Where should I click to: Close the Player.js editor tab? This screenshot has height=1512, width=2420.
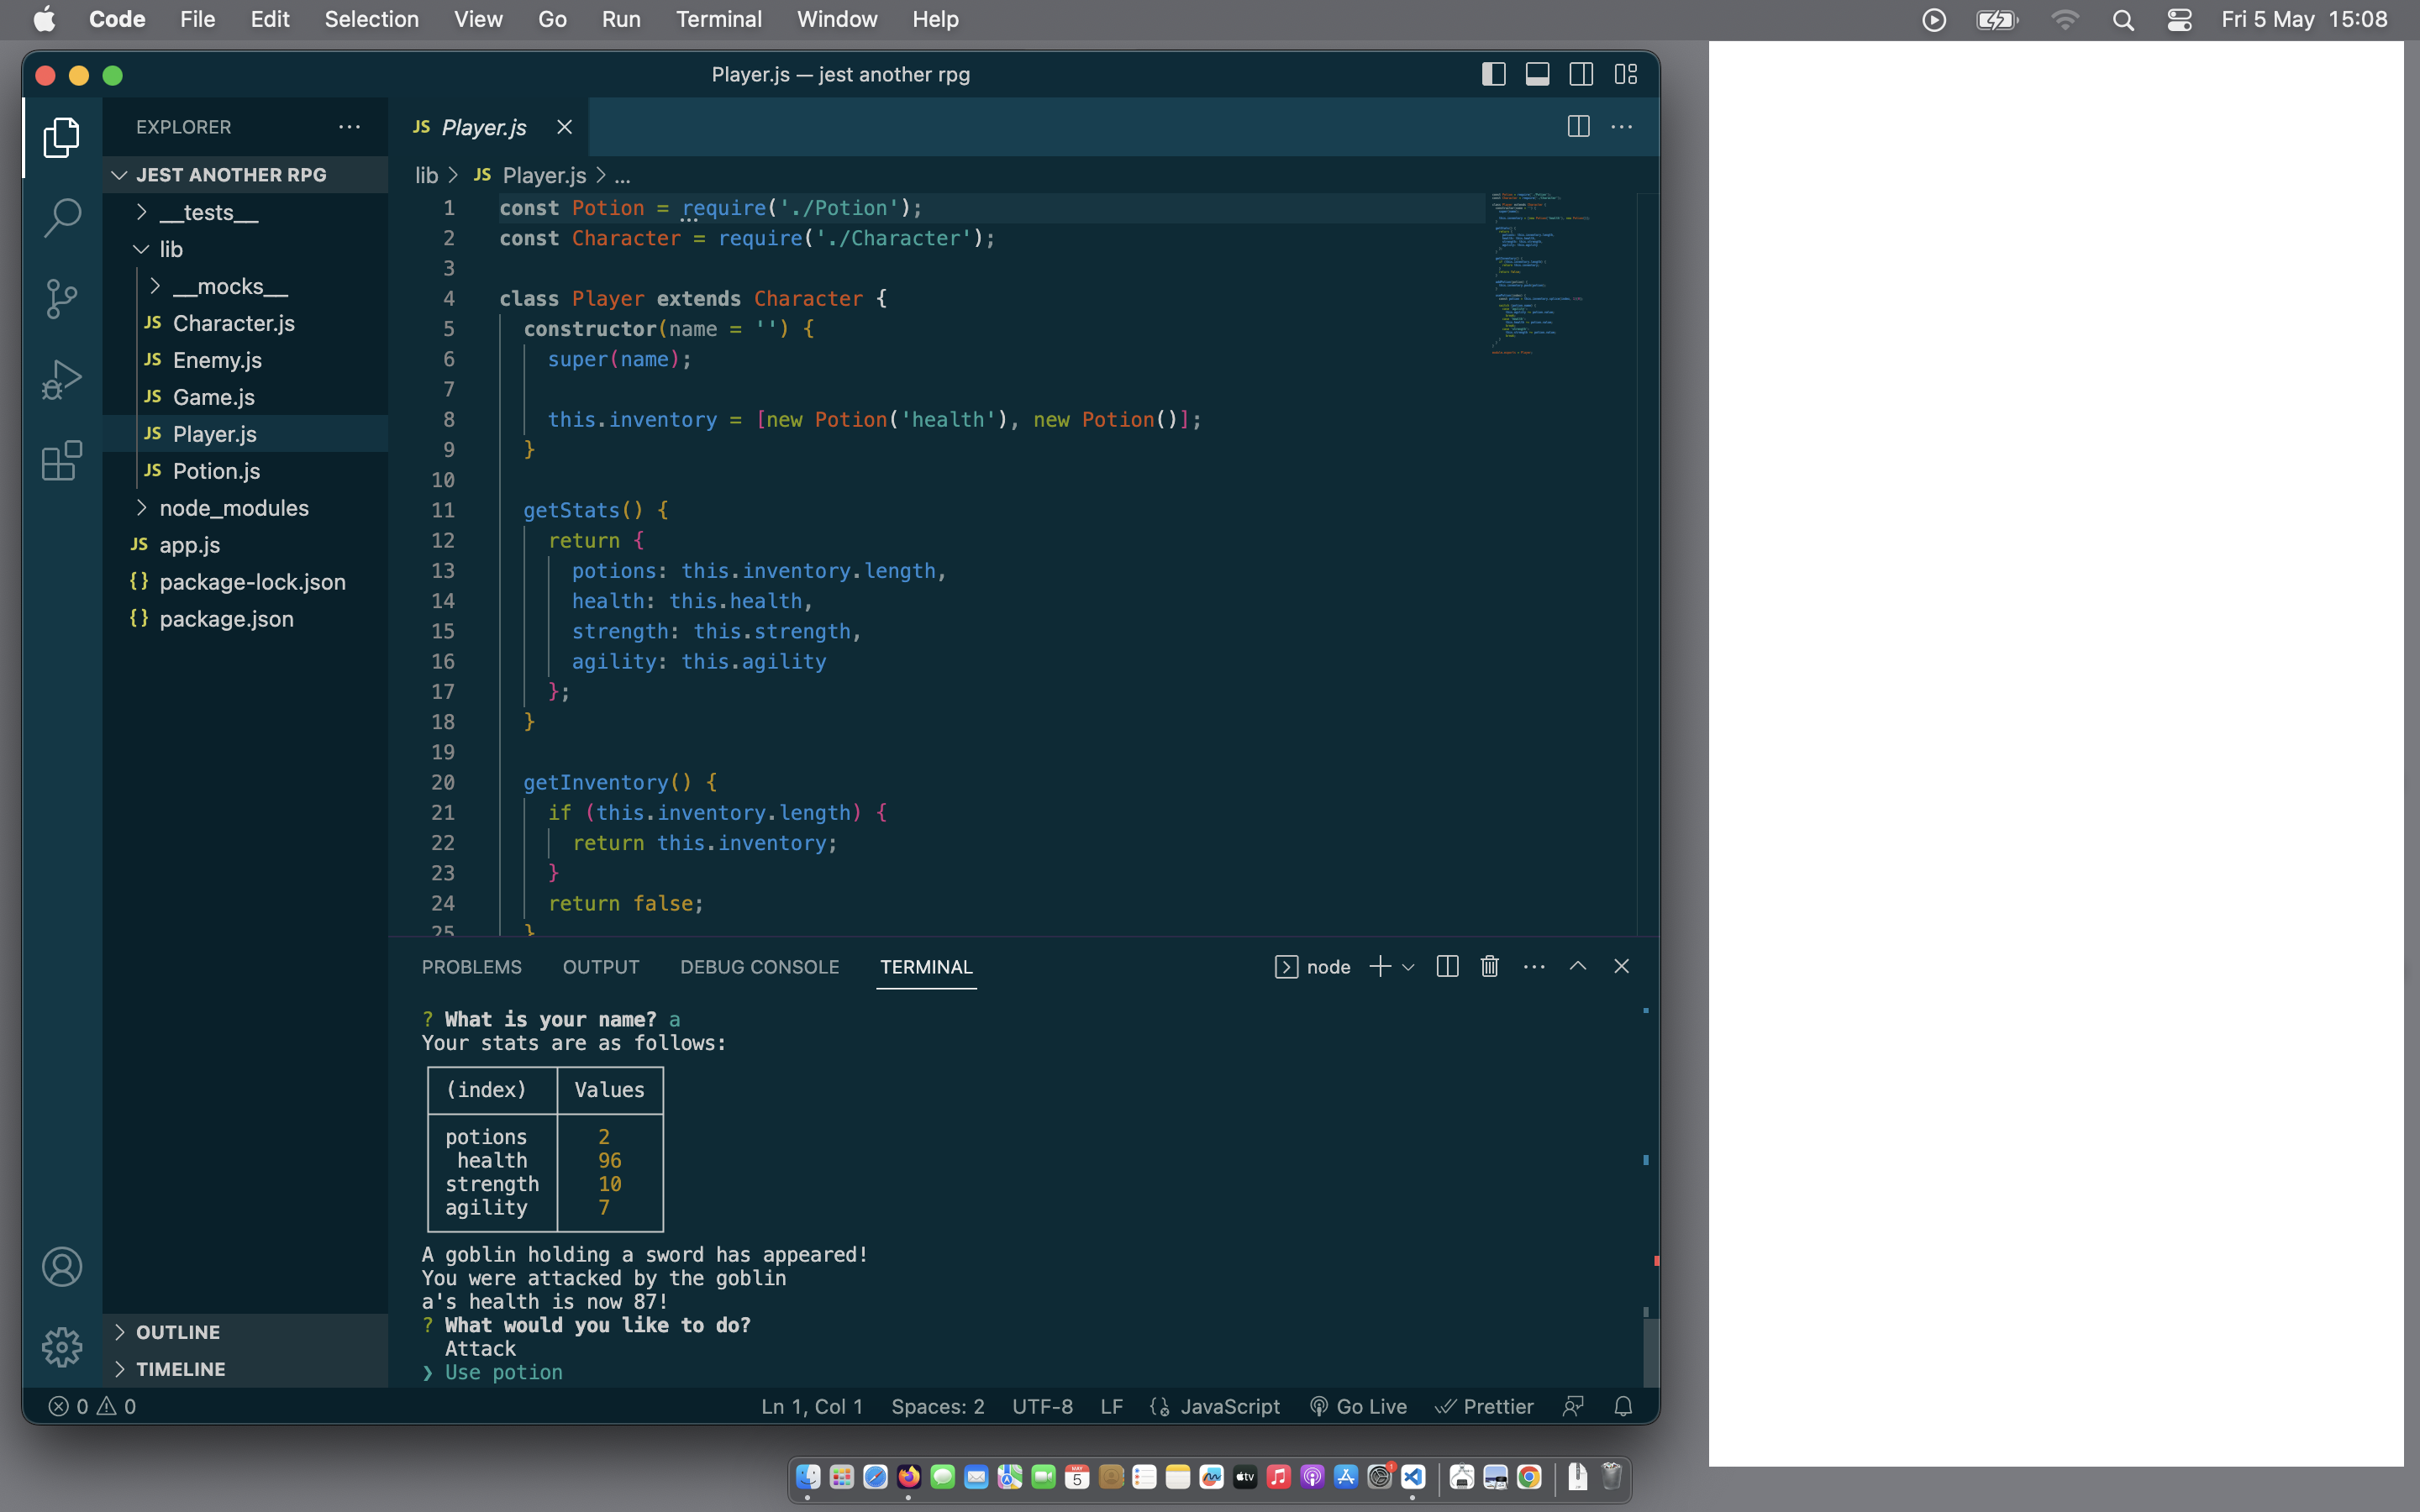coord(564,127)
